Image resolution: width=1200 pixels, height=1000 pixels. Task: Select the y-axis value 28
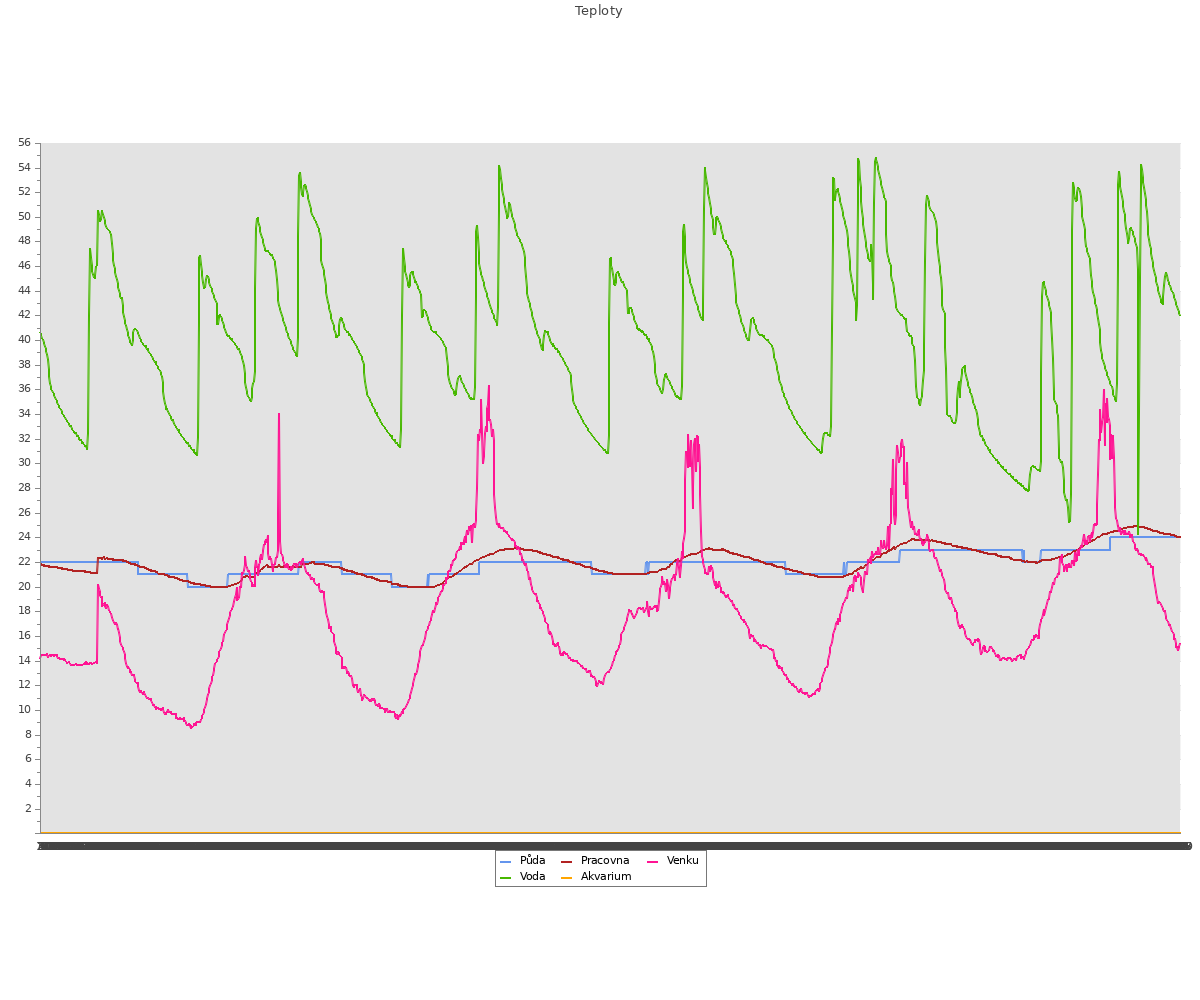[x=24, y=488]
